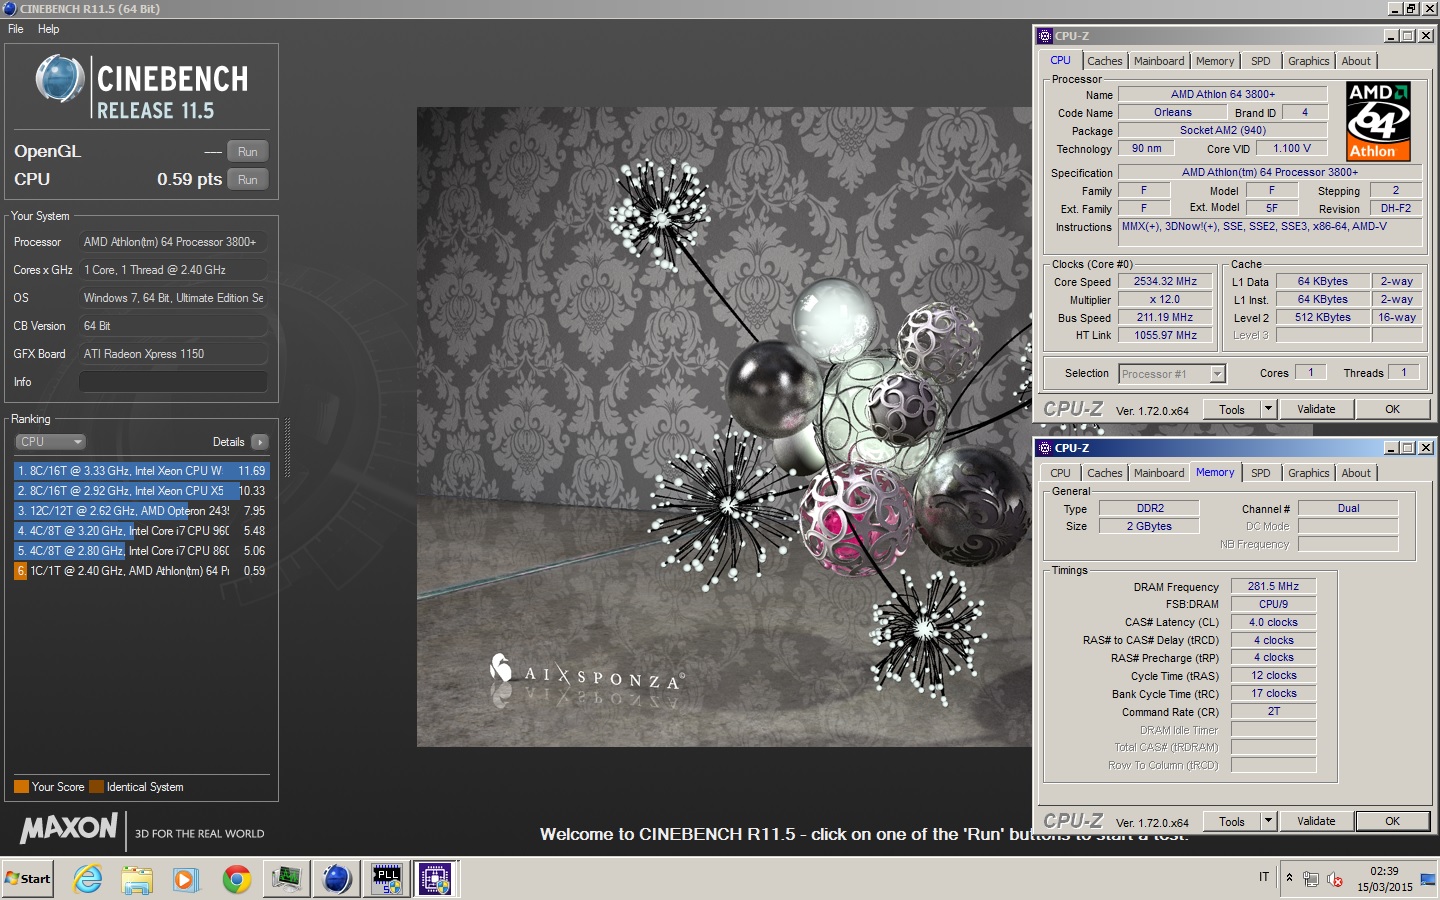Open Graphics tab in lower CPU-Z window

(1308, 473)
